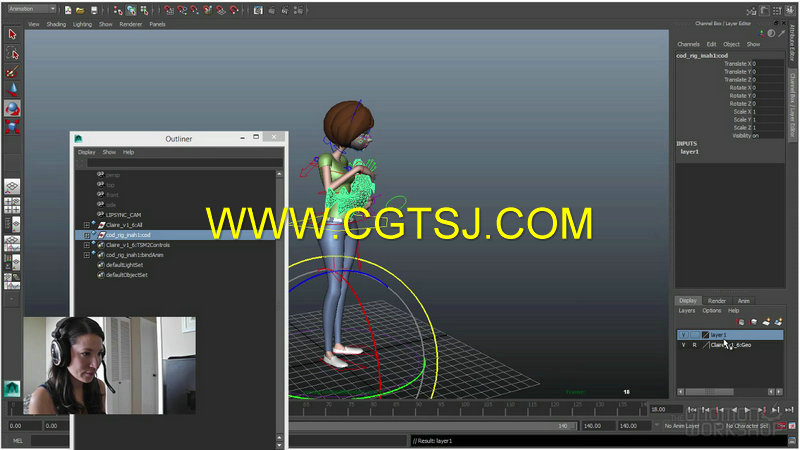Toggle visibility V of Claire Geo layer

[683, 345]
